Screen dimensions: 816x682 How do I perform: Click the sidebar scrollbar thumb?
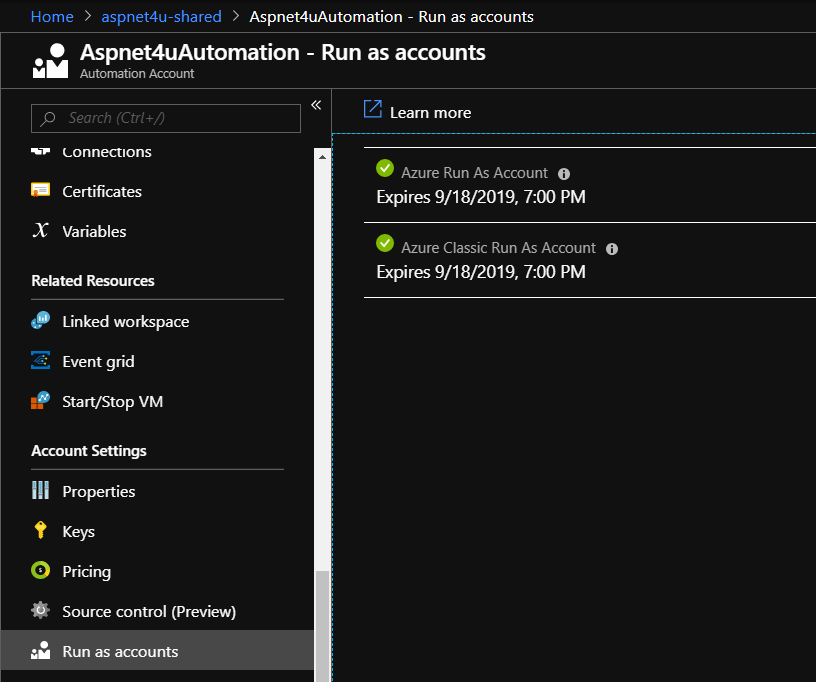323,626
